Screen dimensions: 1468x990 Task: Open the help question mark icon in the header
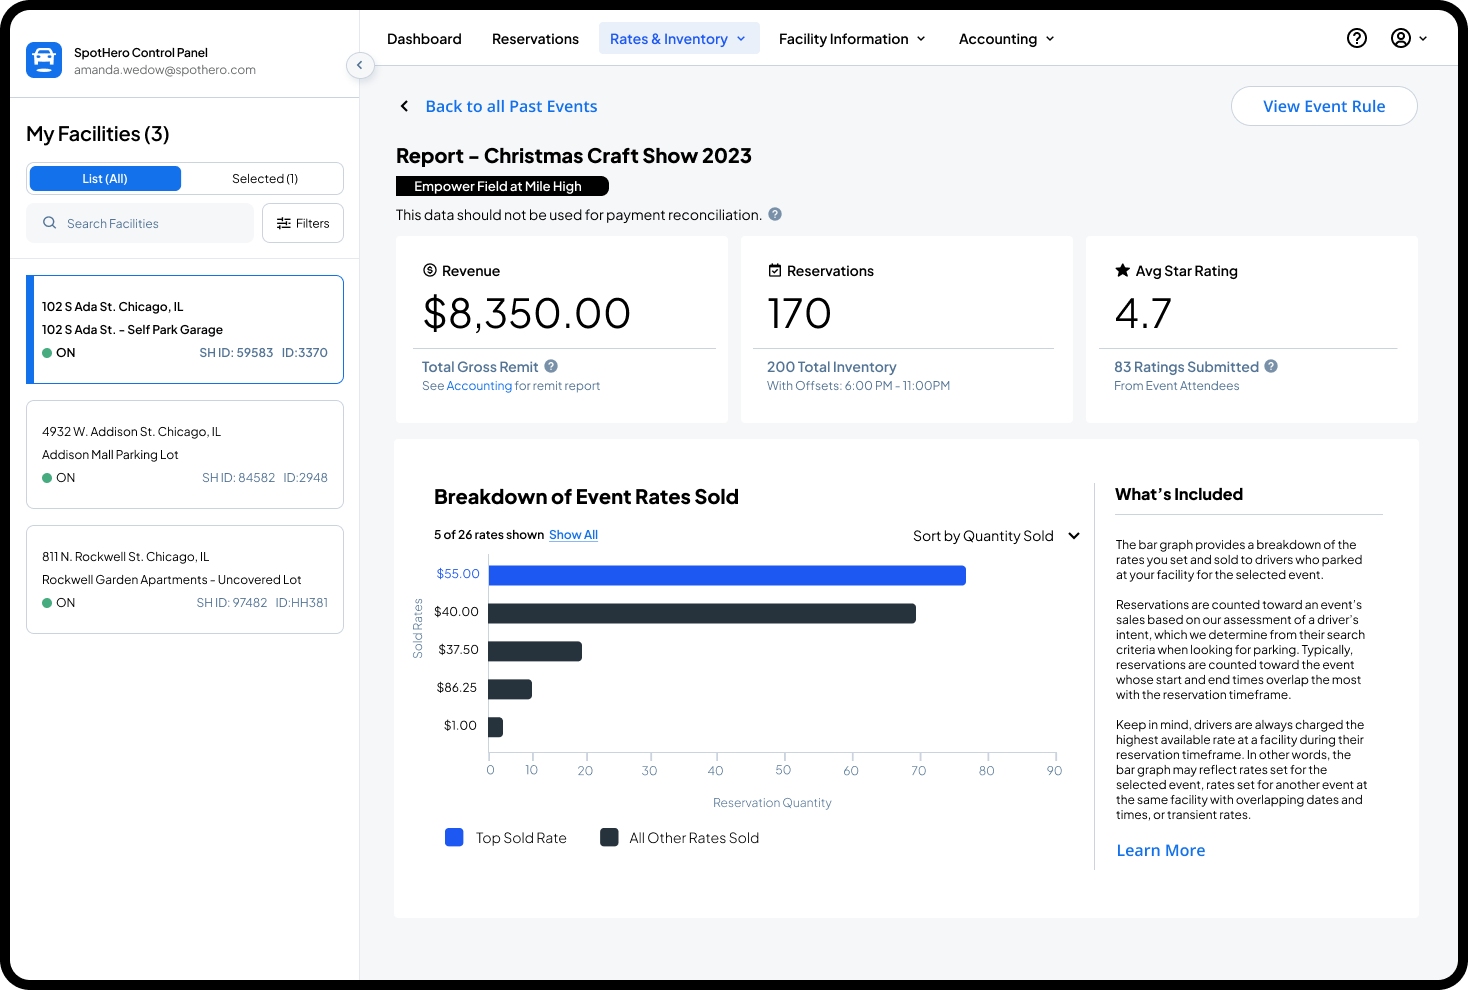[1357, 38]
